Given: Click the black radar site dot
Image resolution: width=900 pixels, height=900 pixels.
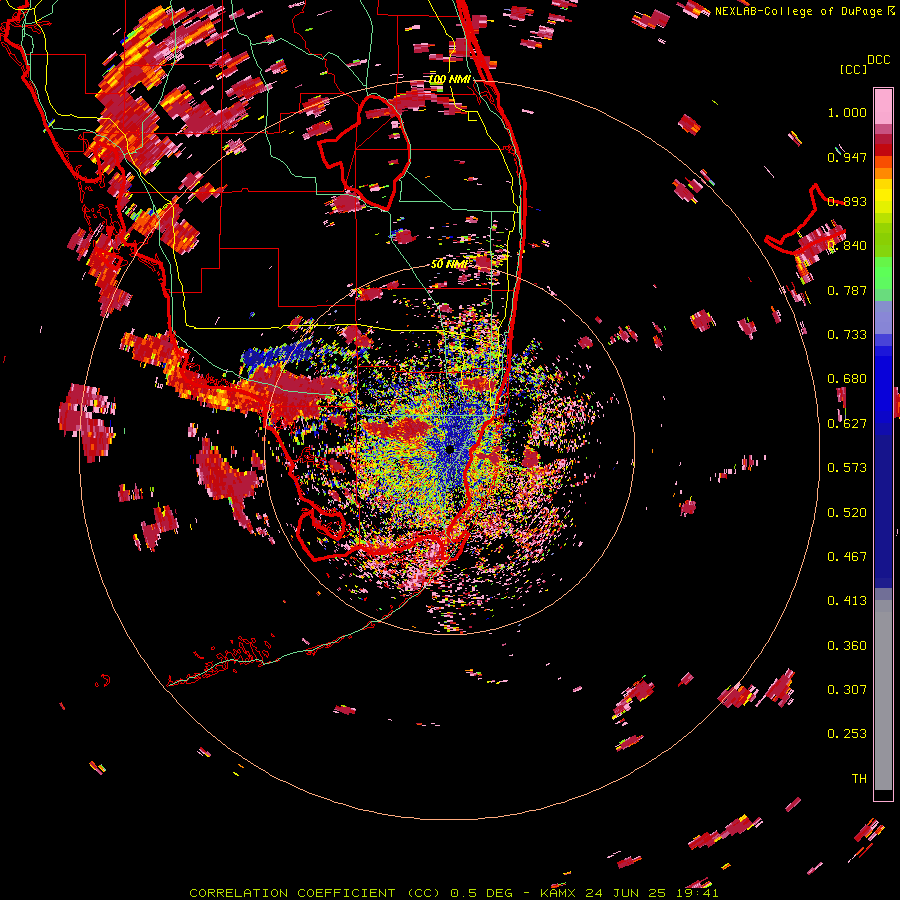Looking at the screenshot, I should point(450,449).
